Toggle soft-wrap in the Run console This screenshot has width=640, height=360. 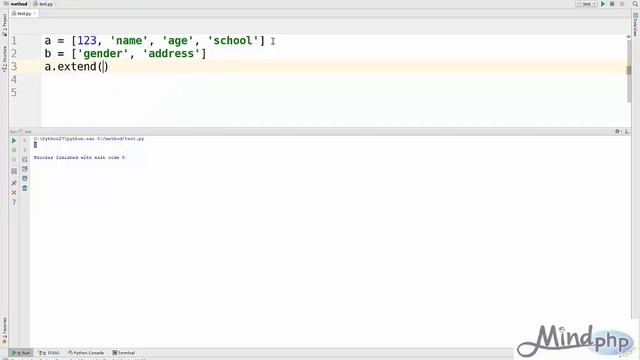coord(24,159)
